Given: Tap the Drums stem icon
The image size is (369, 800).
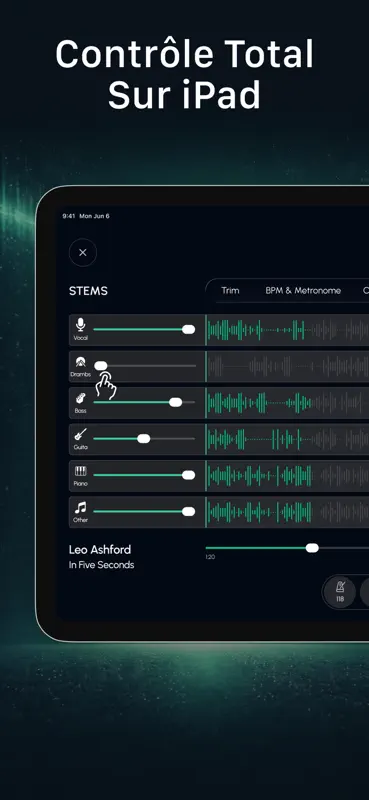Looking at the screenshot, I should point(81,362).
